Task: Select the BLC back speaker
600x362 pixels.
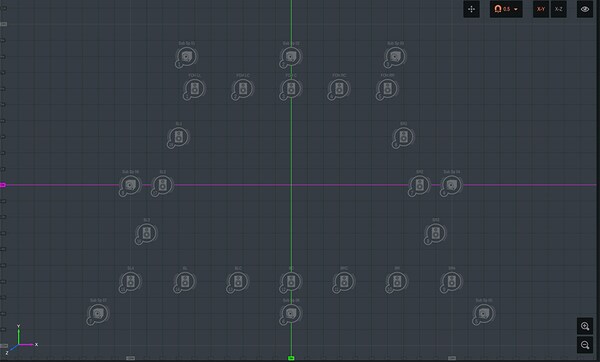Action: pos(238,282)
